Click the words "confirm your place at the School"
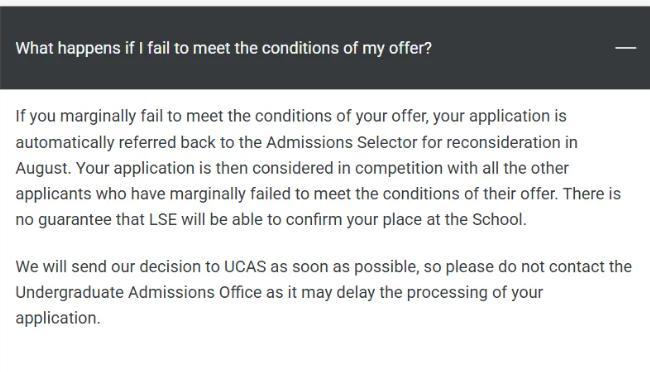650x372 pixels. 404,219
